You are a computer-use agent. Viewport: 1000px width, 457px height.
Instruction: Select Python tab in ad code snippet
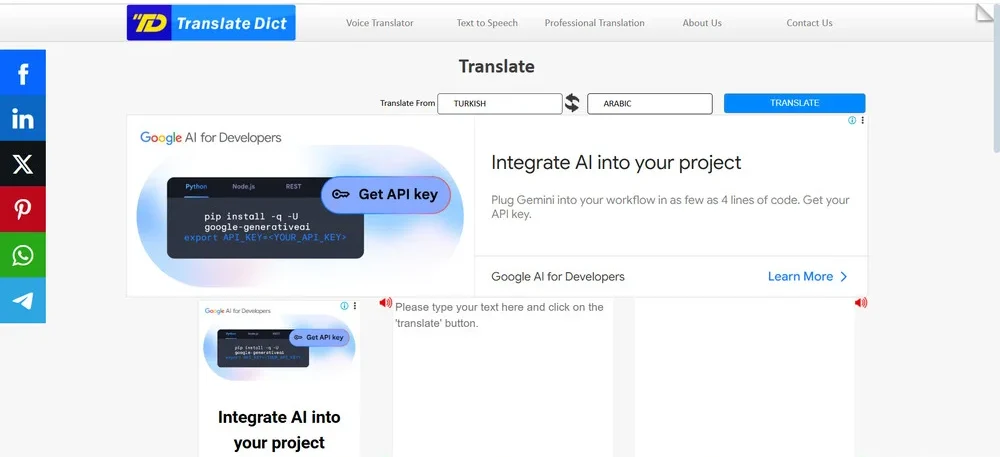pyautogui.click(x=196, y=187)
